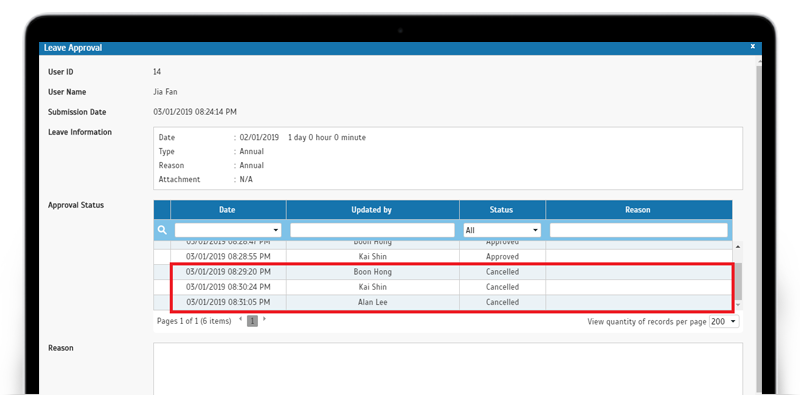Open records per page dropdown showing 200
The width and height of the screenshot is (800, 395).
pyautogui.click(x=724, y=322)
